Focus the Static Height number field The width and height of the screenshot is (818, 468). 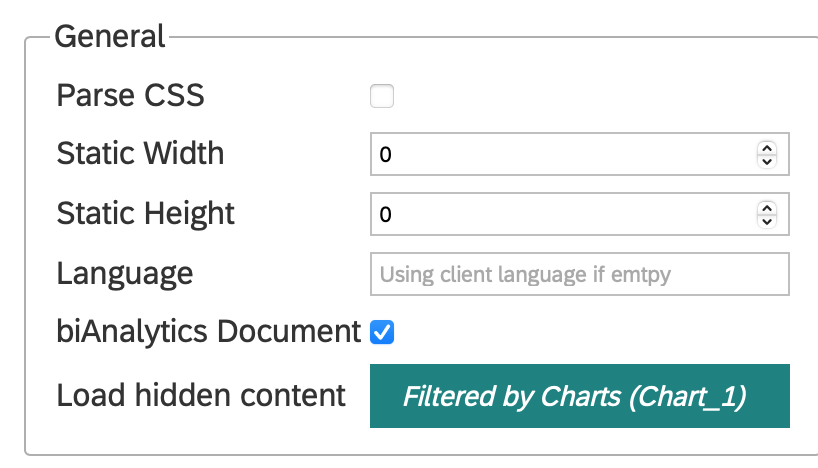pos(580,214)
